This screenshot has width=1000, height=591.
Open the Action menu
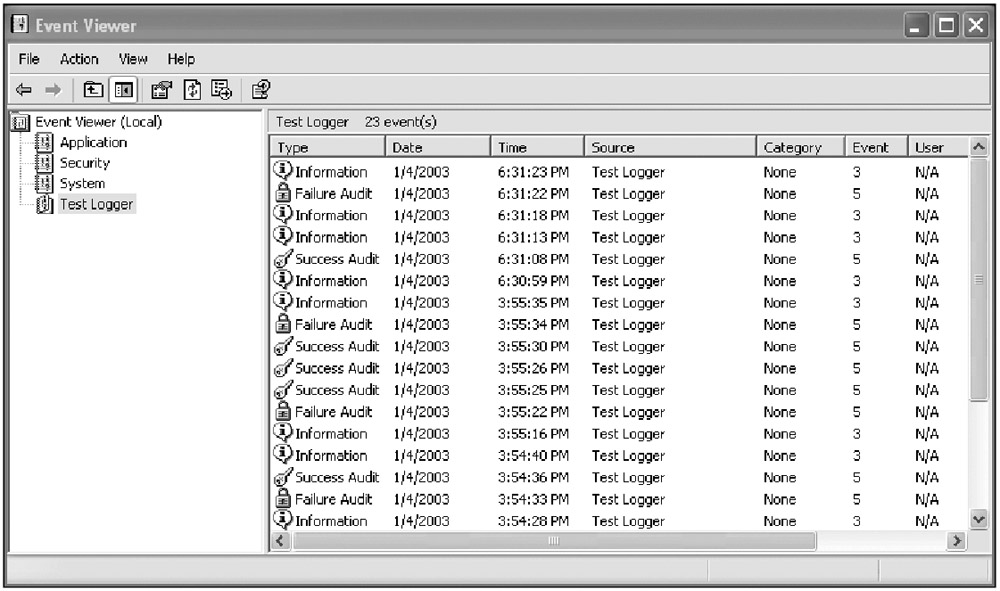click(79, 59)
